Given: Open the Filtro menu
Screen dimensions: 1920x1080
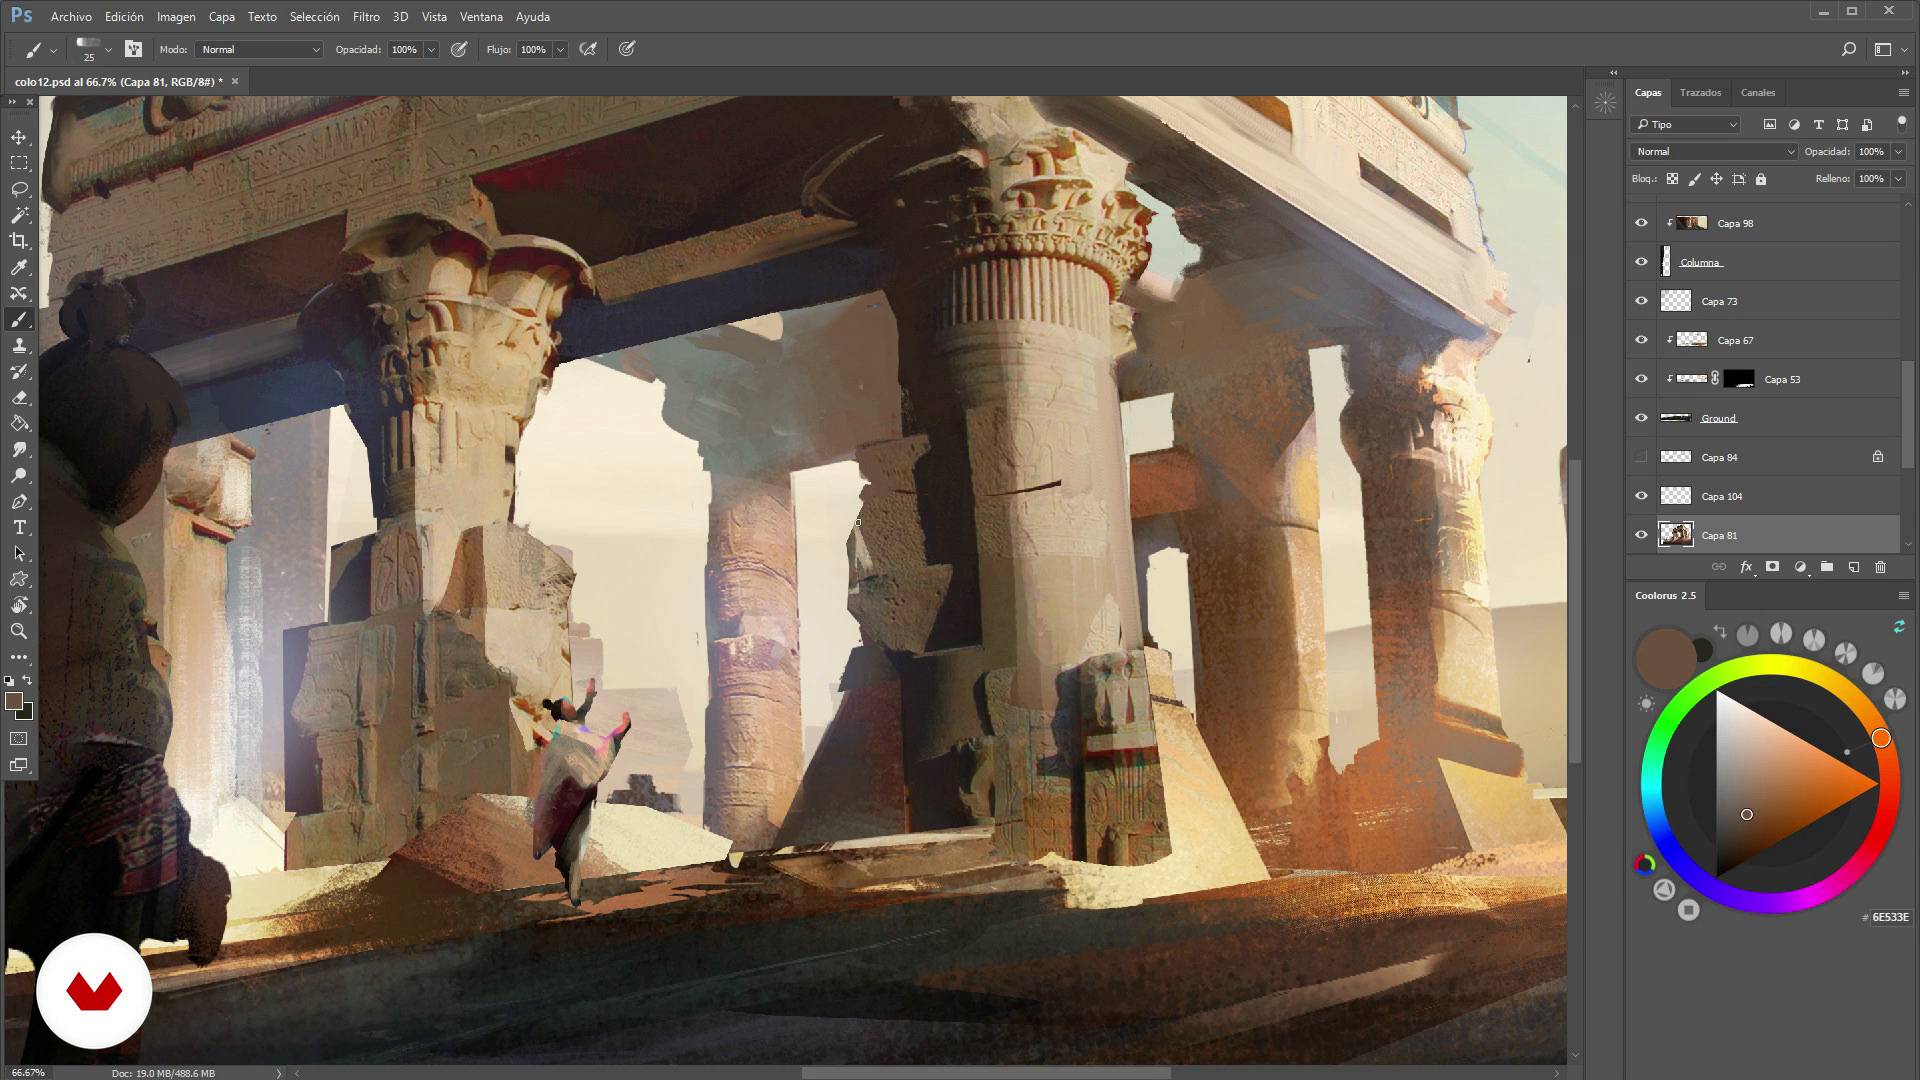Looking at the screenshot, I should click(x=366, y=17).
